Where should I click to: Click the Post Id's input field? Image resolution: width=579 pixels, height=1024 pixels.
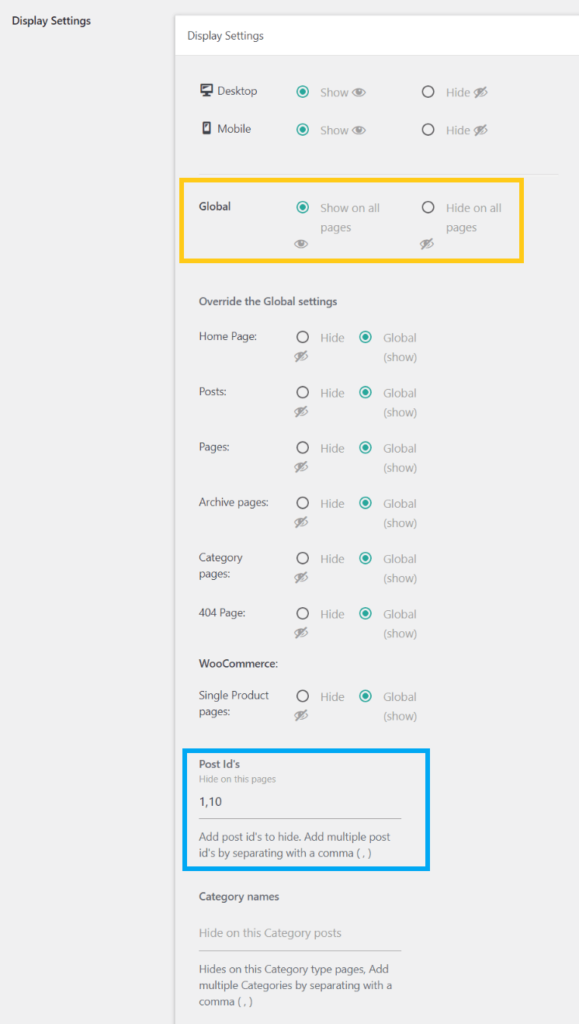[x=300, y=802]
